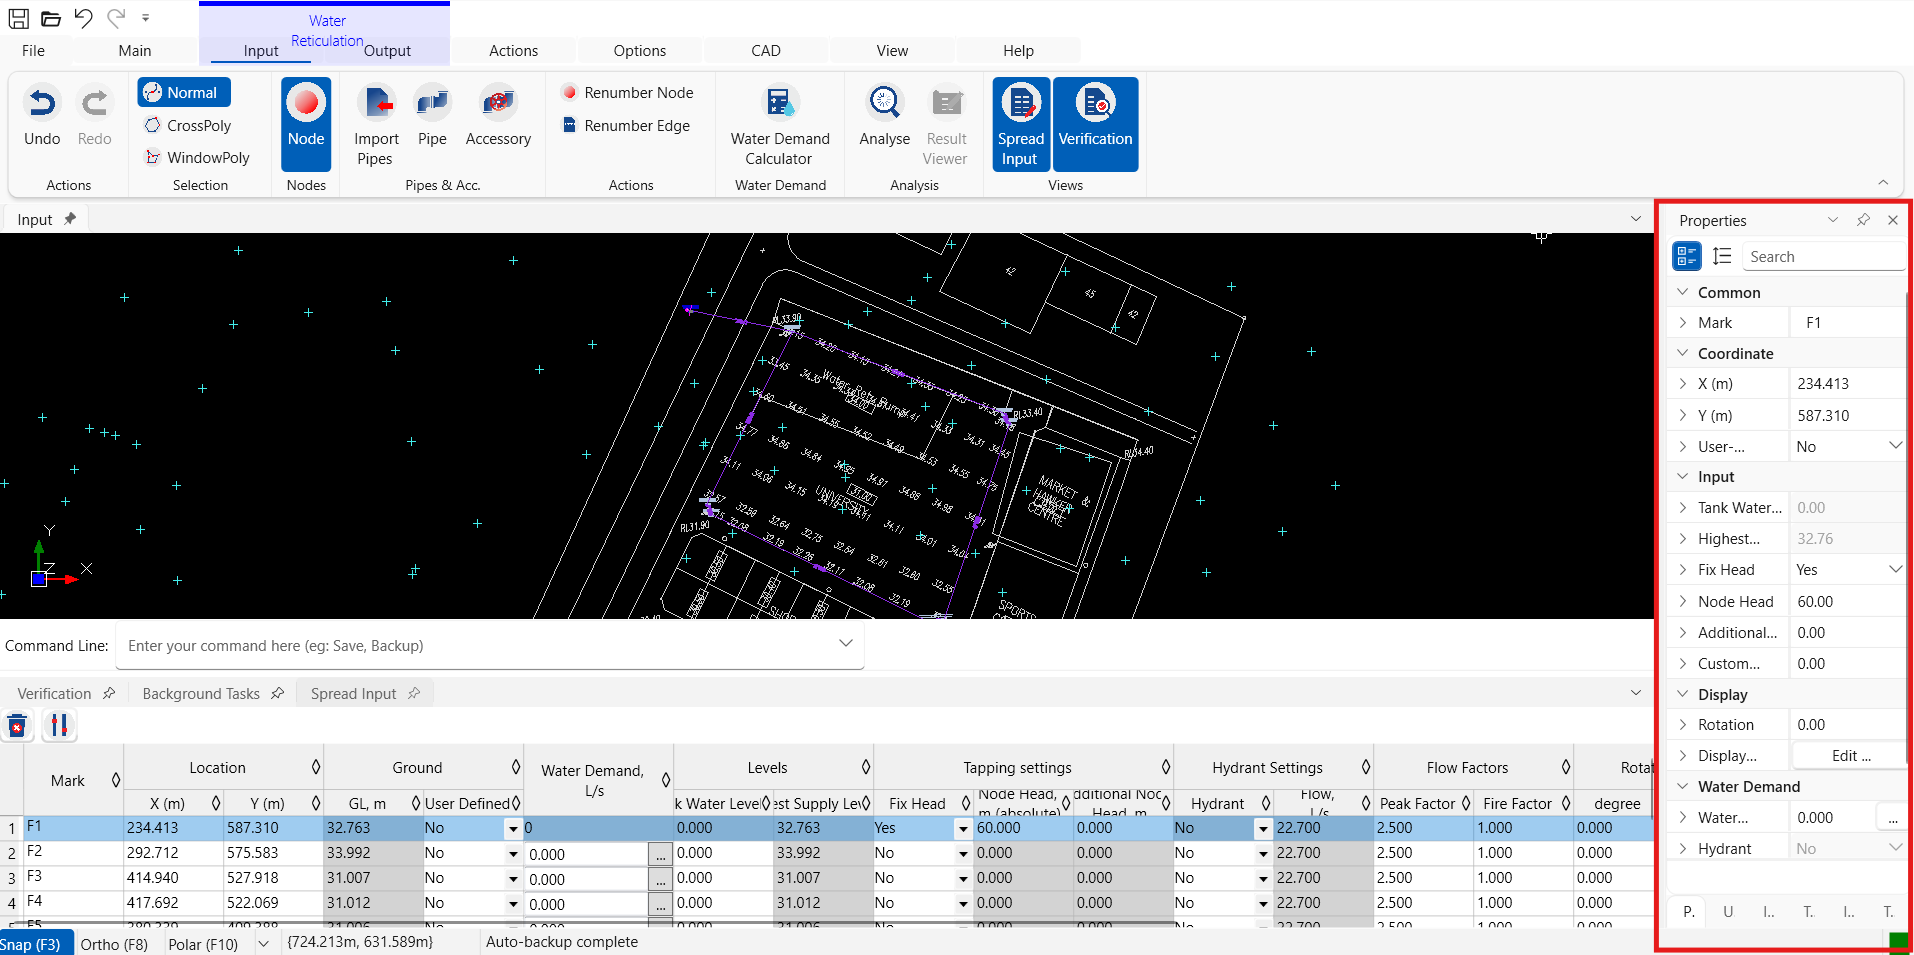This screenshot has height=955, width=1914.
Task: Click the Save icon in title bar
Action: (x=19, y=18)
